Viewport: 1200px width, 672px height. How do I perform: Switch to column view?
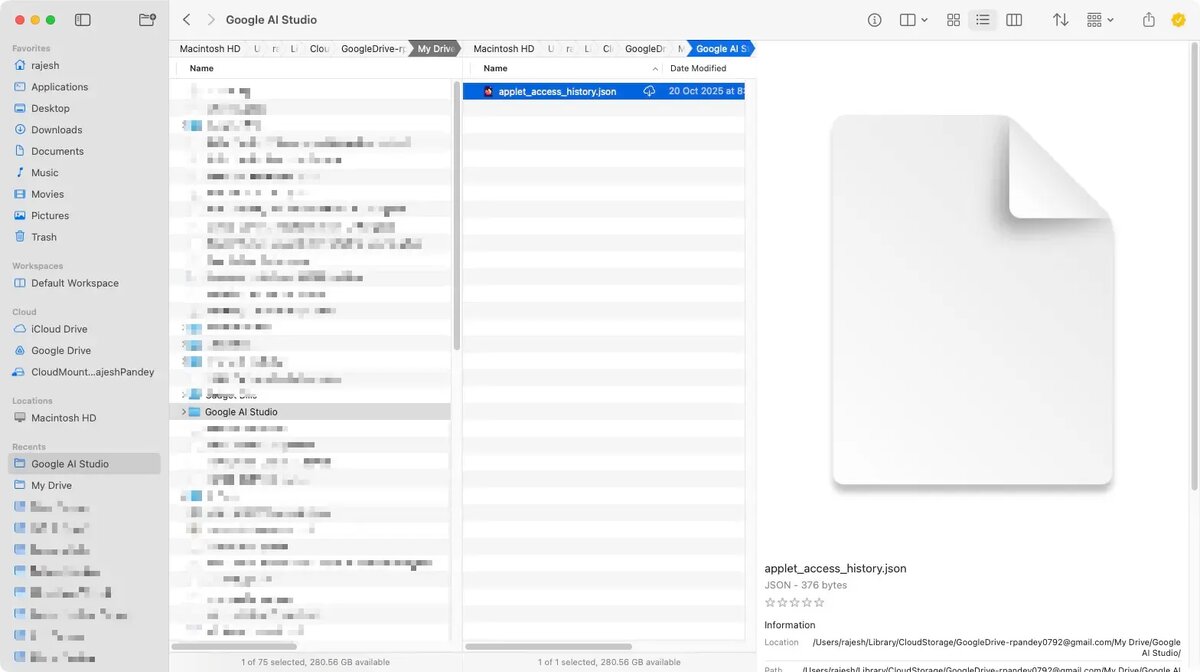point(1013,20)
